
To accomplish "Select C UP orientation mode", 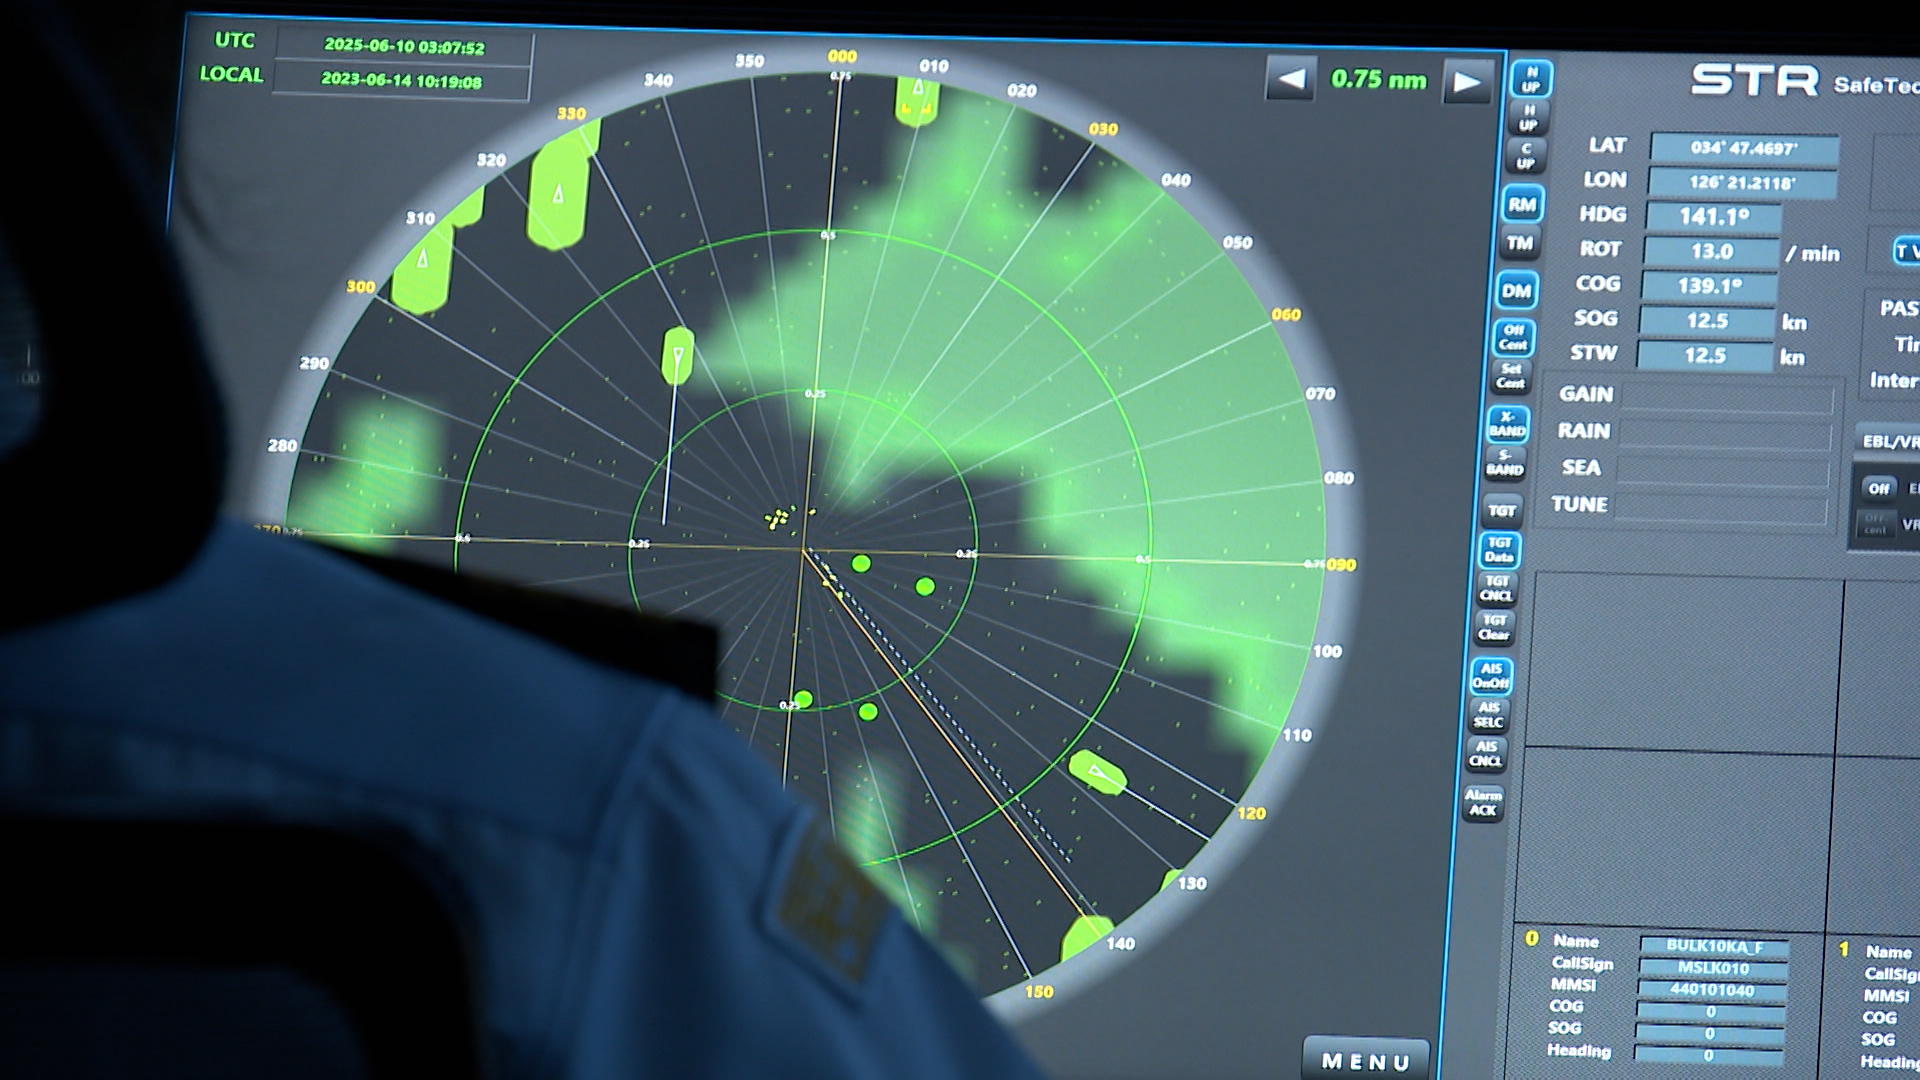I will coord(1525,156).
